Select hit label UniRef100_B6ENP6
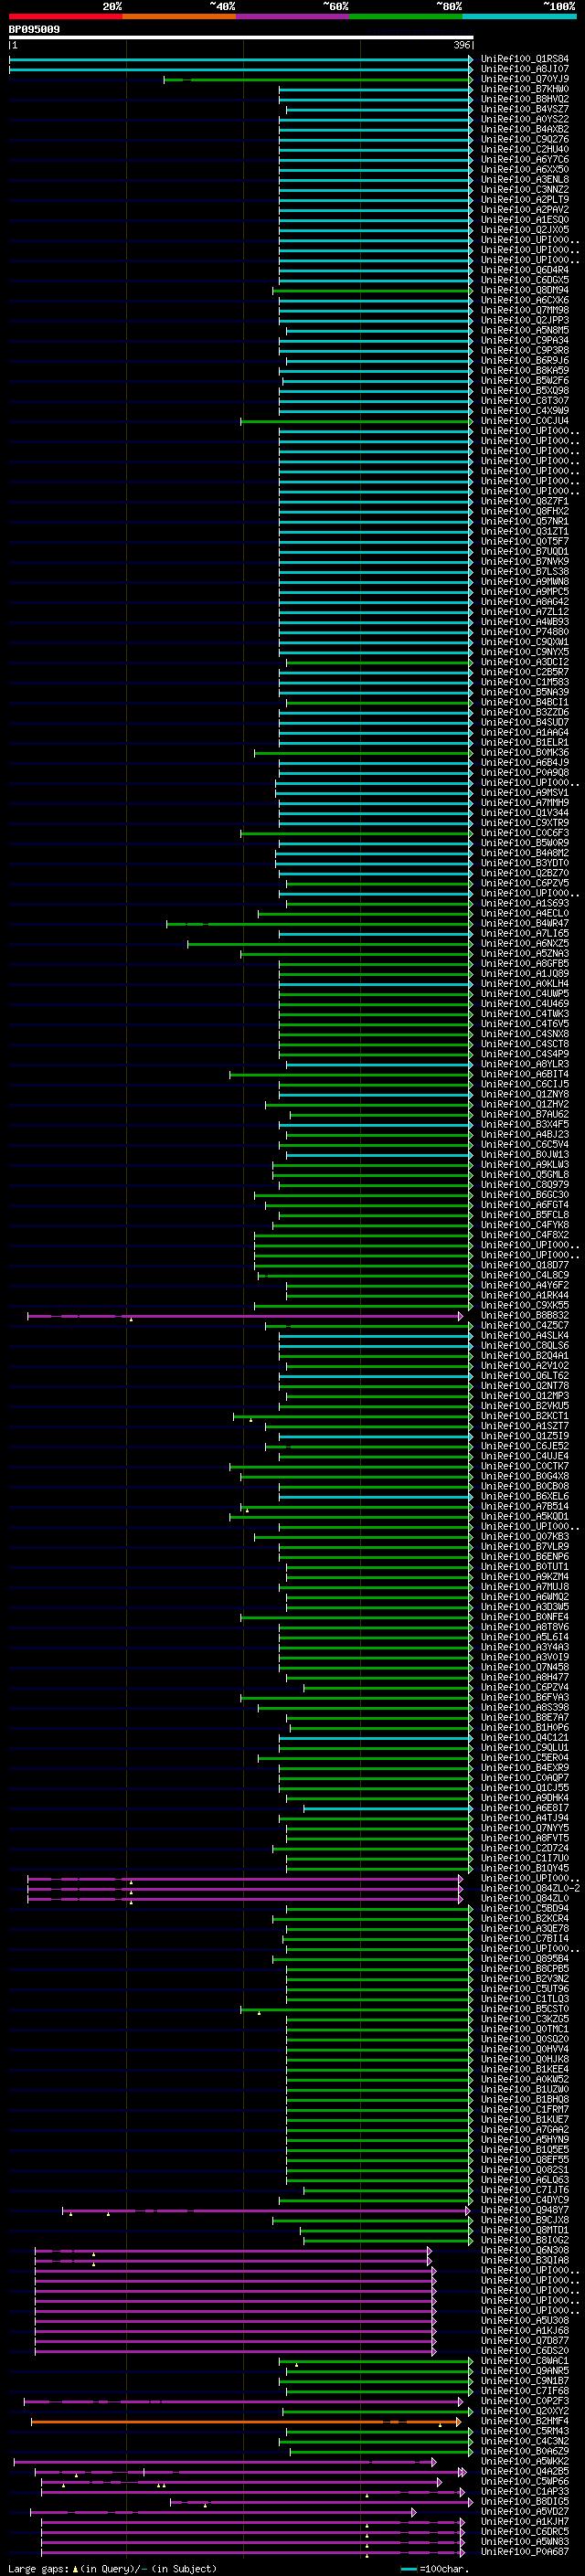This screenshot has height=2576, width=585. pos(525,1556)
